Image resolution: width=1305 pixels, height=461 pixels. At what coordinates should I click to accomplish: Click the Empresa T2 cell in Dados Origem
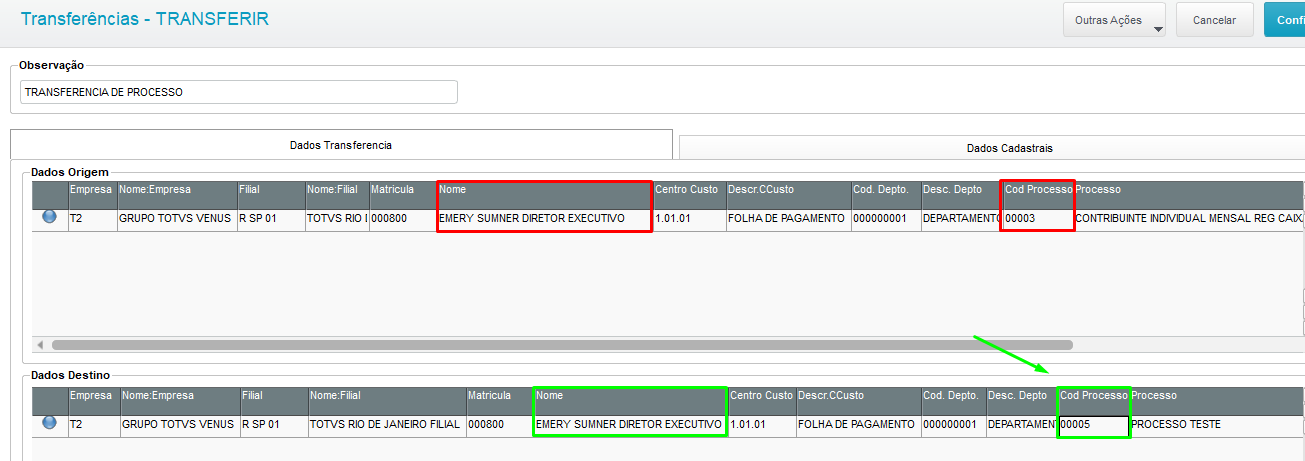[92, 218]
